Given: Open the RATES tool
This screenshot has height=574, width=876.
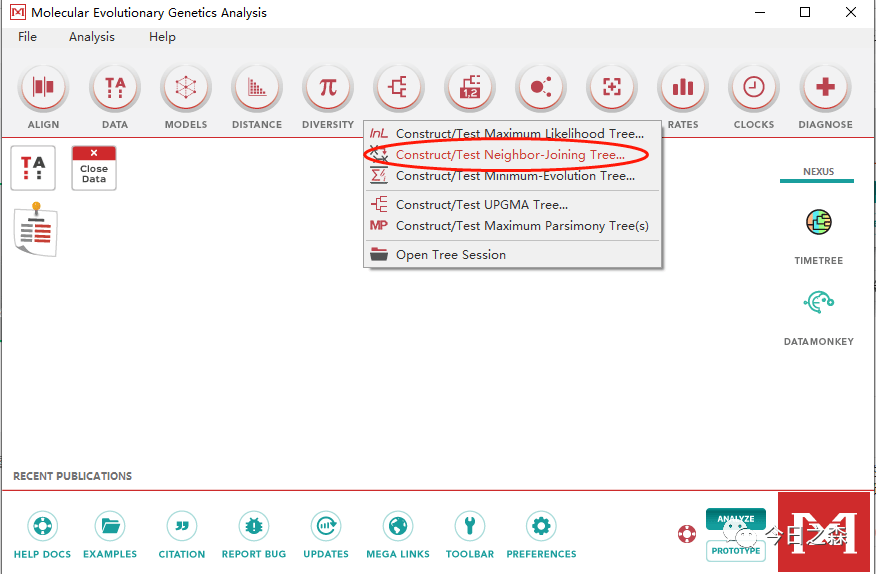Looking at the screenshot, I should pyautogui.click(x=683, y=88).
